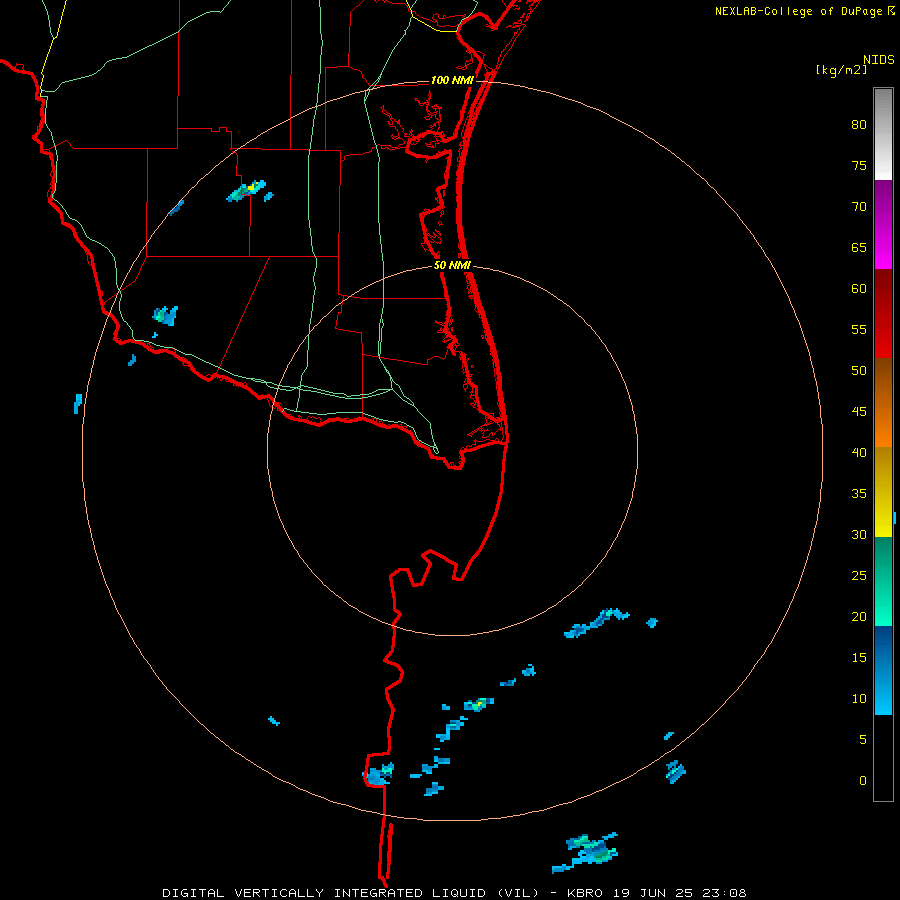Select the 25 value on the scale
The height and width of the screenshot is (900, 900).
click(x=859, y=576)
